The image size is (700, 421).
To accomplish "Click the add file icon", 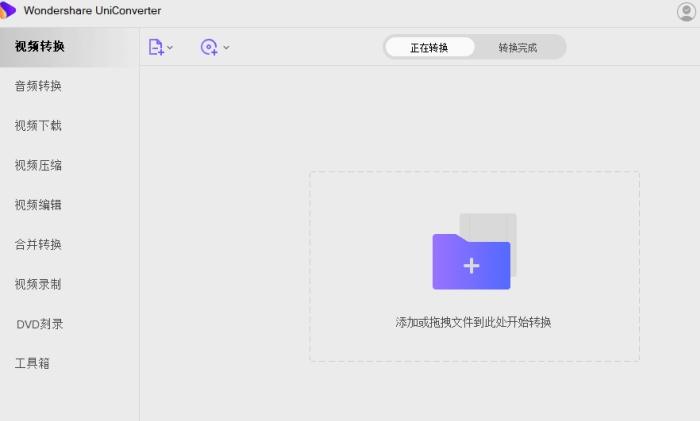I will (x=156, y=47).
